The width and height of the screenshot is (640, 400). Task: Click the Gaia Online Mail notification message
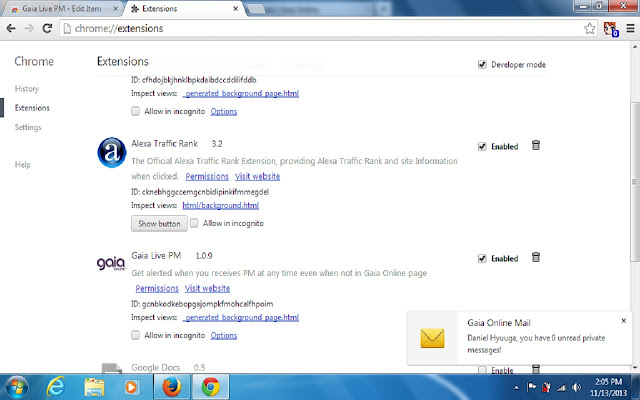coord(536,344)
